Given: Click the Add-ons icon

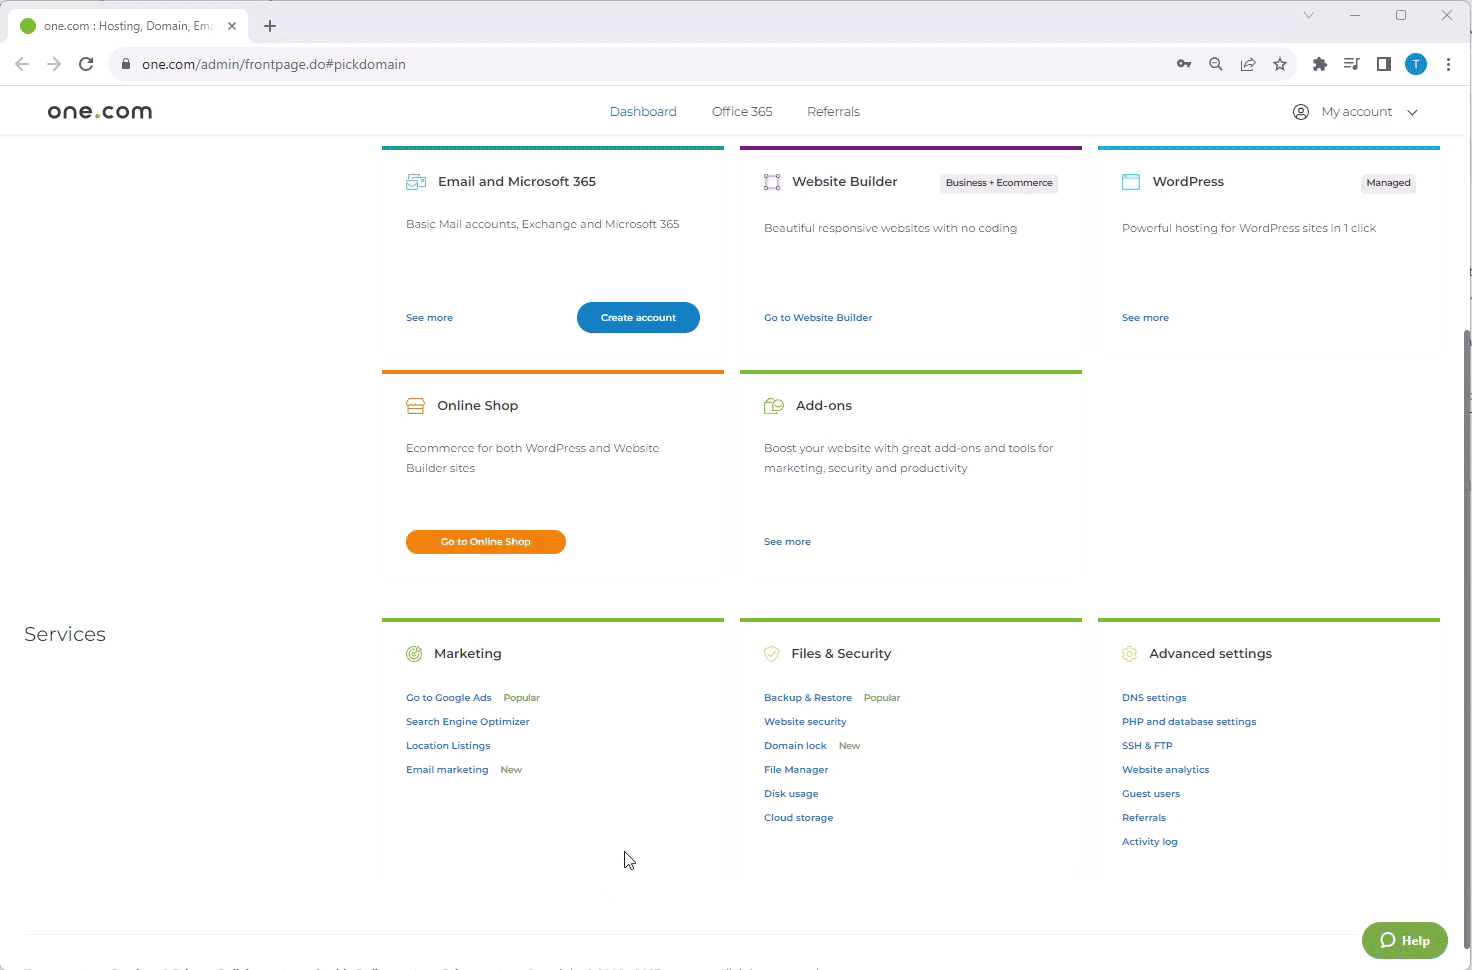Looking at the screenshot, I should pos(774,406).
